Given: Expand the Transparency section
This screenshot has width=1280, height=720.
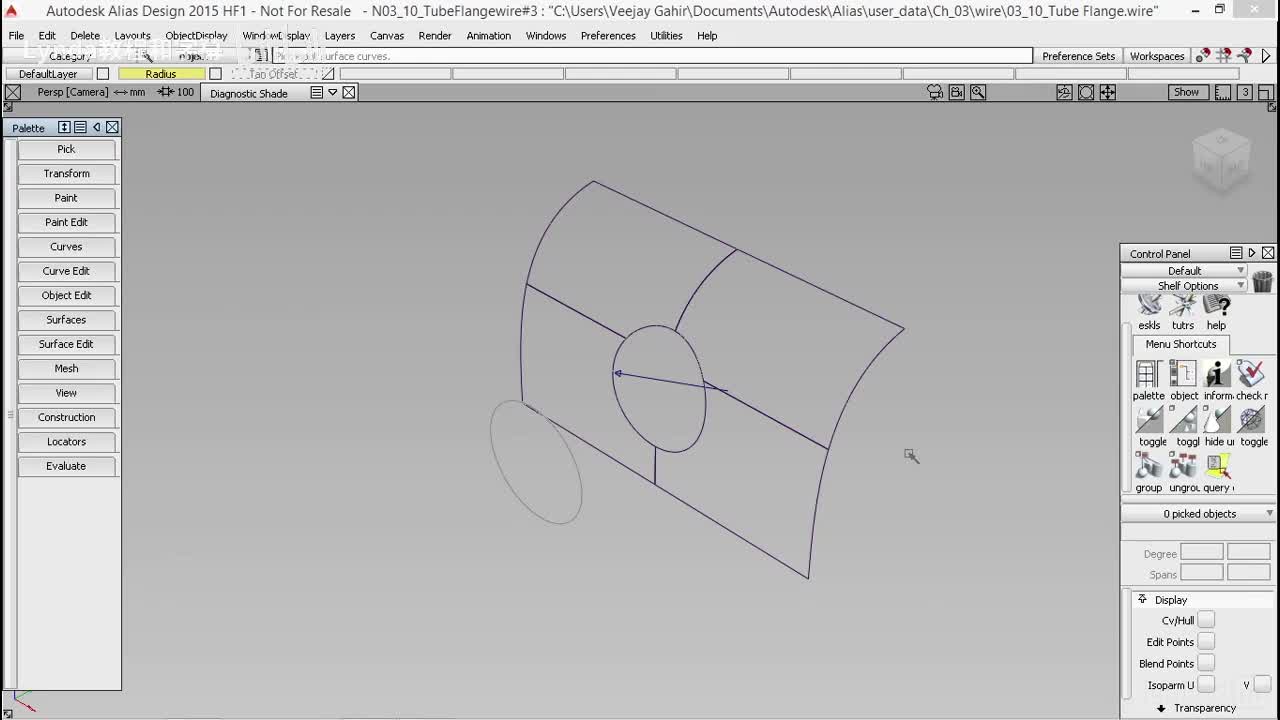Looking at the screenshot, I should (1161, 708).
